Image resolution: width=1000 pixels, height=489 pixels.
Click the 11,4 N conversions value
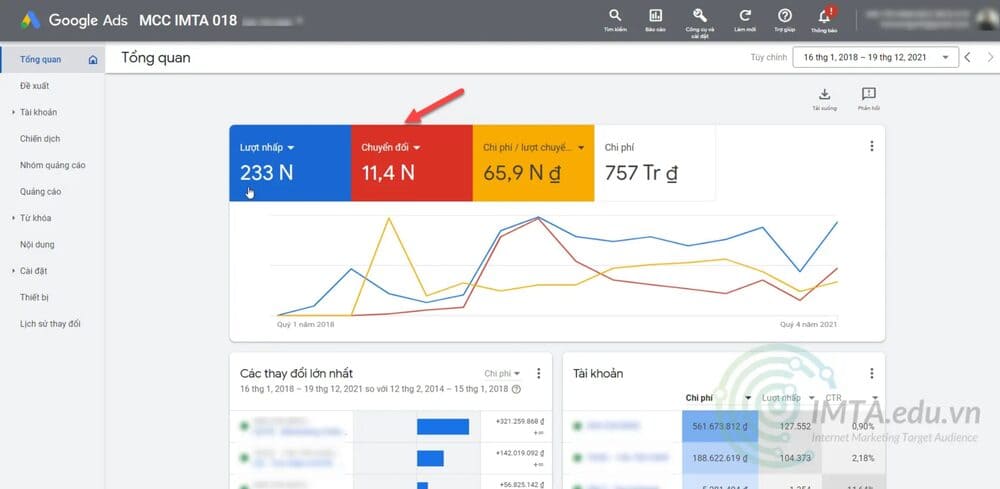[388, 173]
